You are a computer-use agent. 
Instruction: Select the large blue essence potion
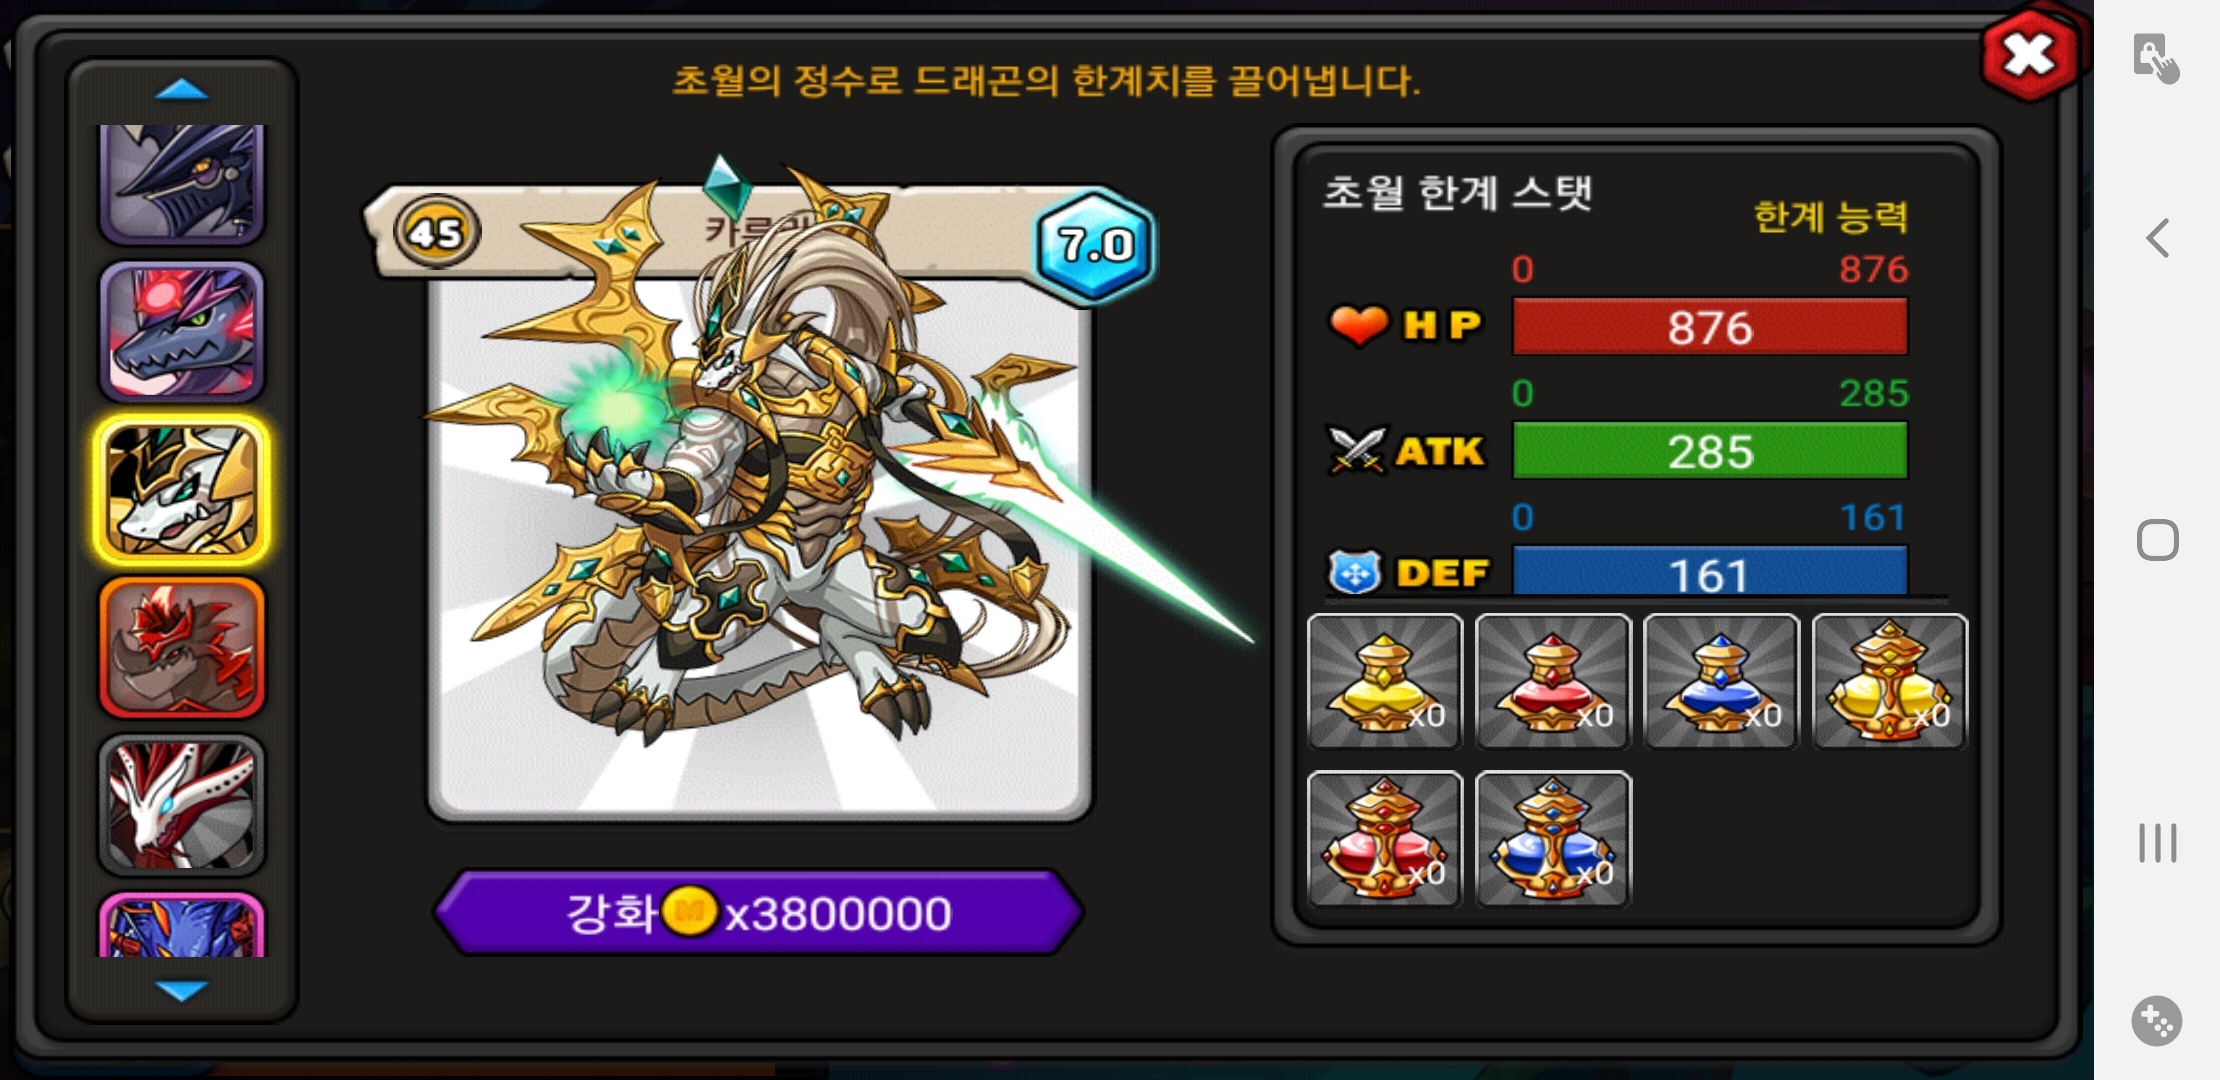point(1553,839)
